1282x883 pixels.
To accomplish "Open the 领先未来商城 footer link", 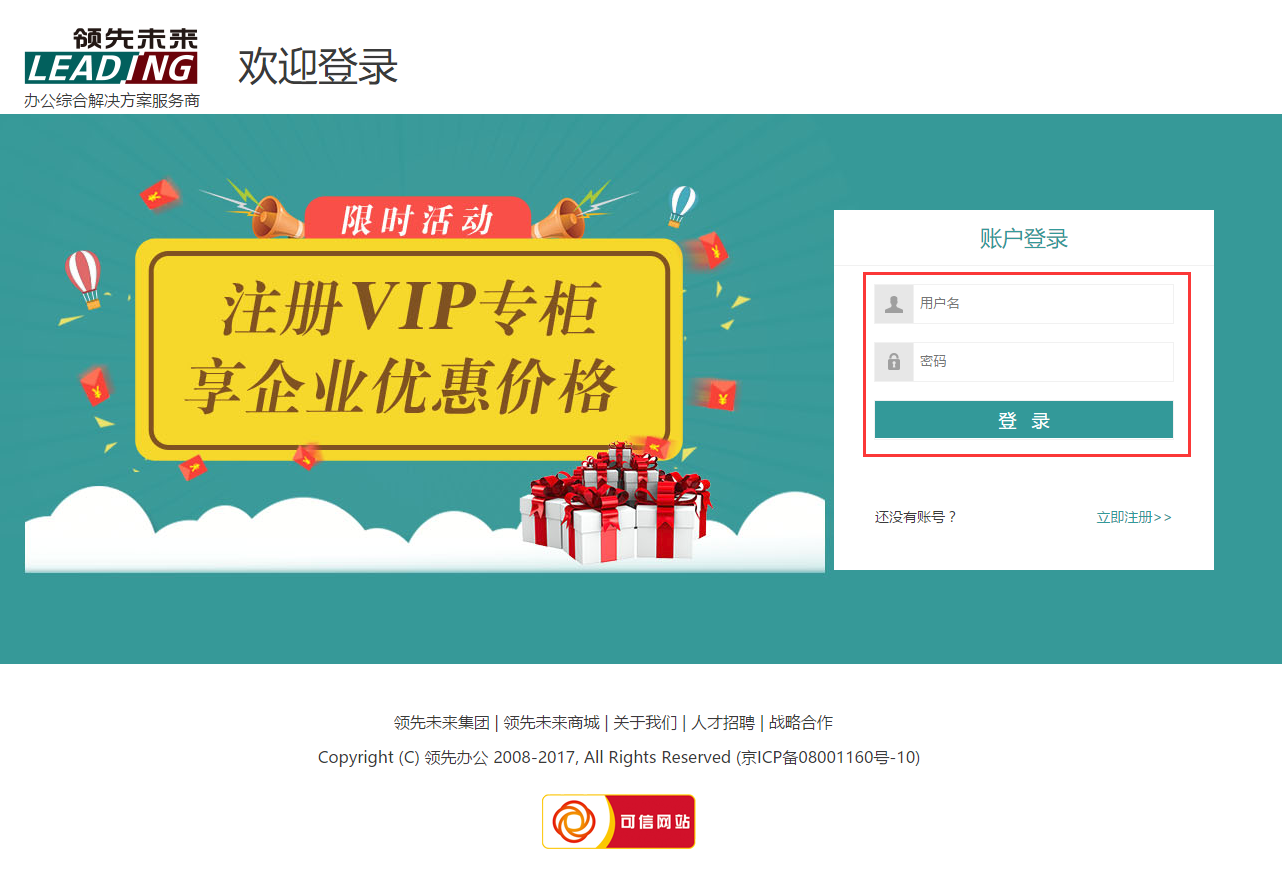I will (551, 722).
